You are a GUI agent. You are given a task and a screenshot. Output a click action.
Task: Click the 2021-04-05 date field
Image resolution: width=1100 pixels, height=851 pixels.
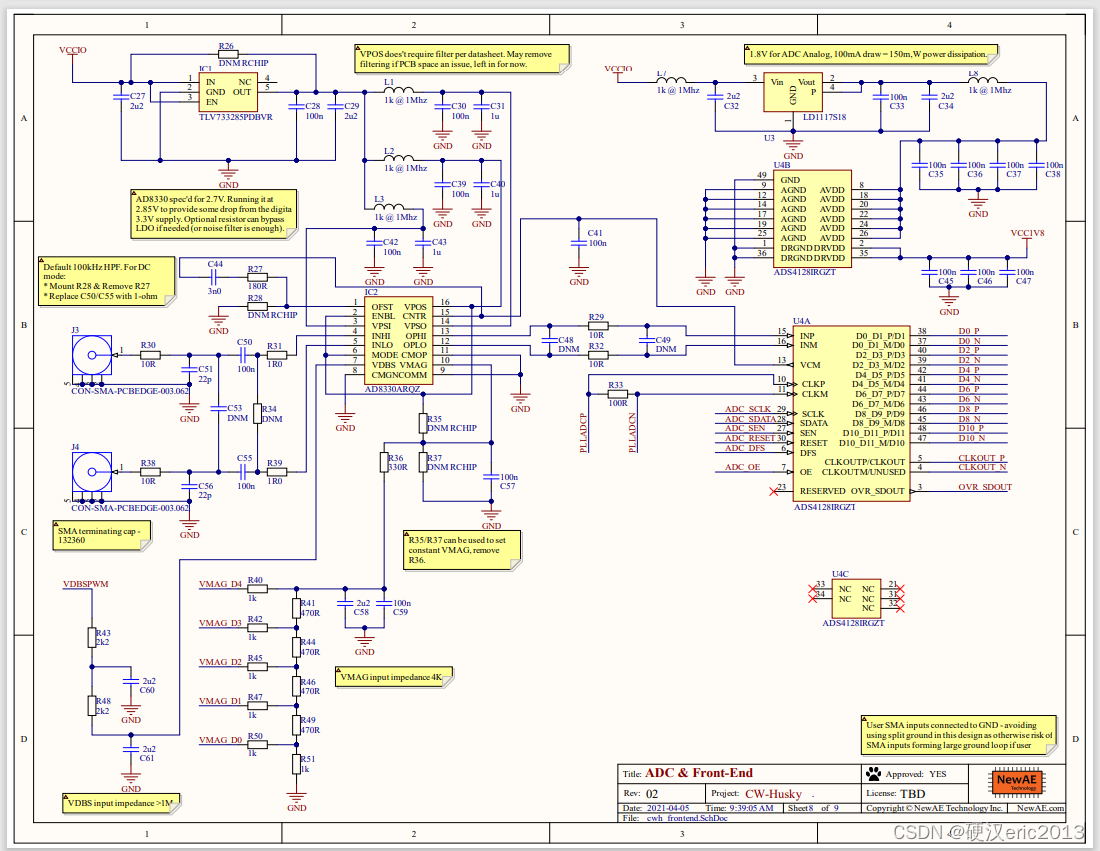click(x=668, y=808)
